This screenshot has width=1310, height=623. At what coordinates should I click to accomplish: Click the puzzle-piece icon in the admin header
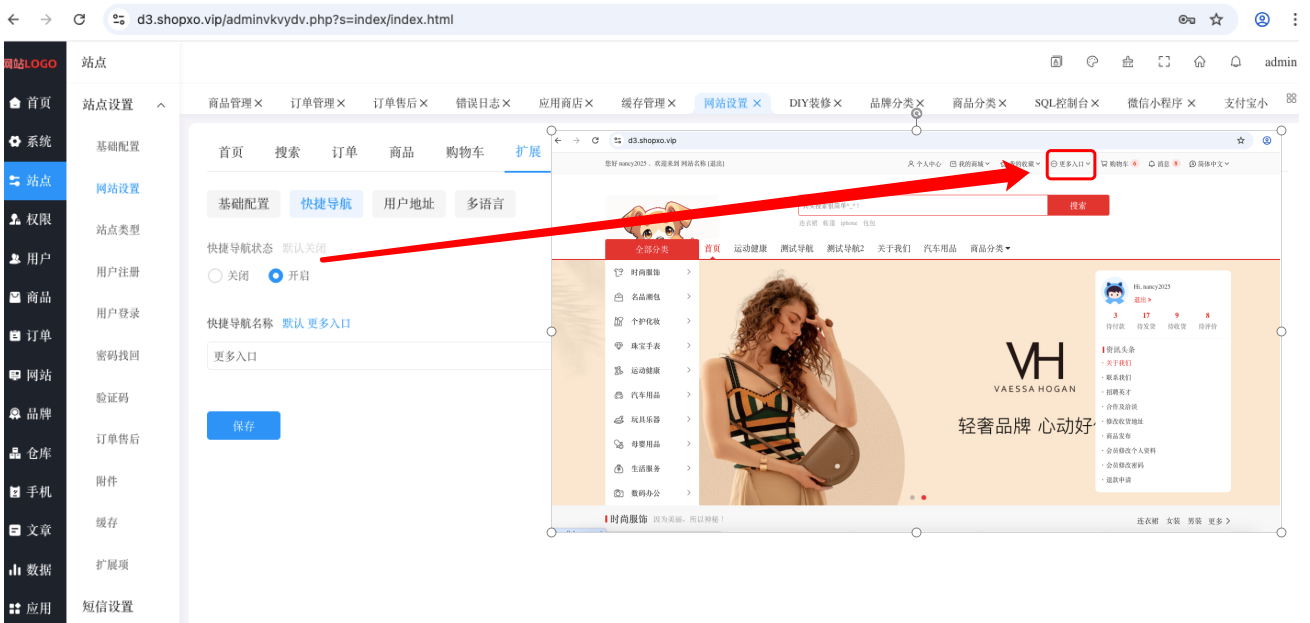(1128, 62)
